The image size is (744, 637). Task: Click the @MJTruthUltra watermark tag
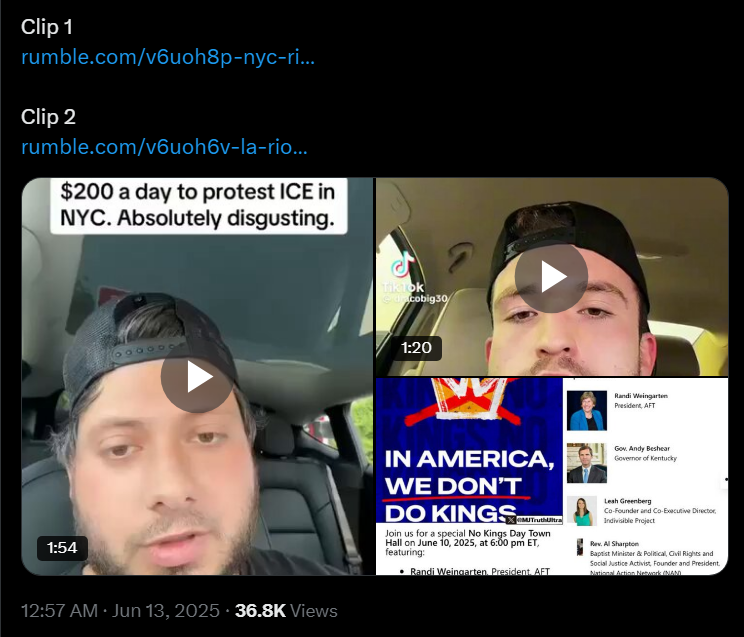535,520
